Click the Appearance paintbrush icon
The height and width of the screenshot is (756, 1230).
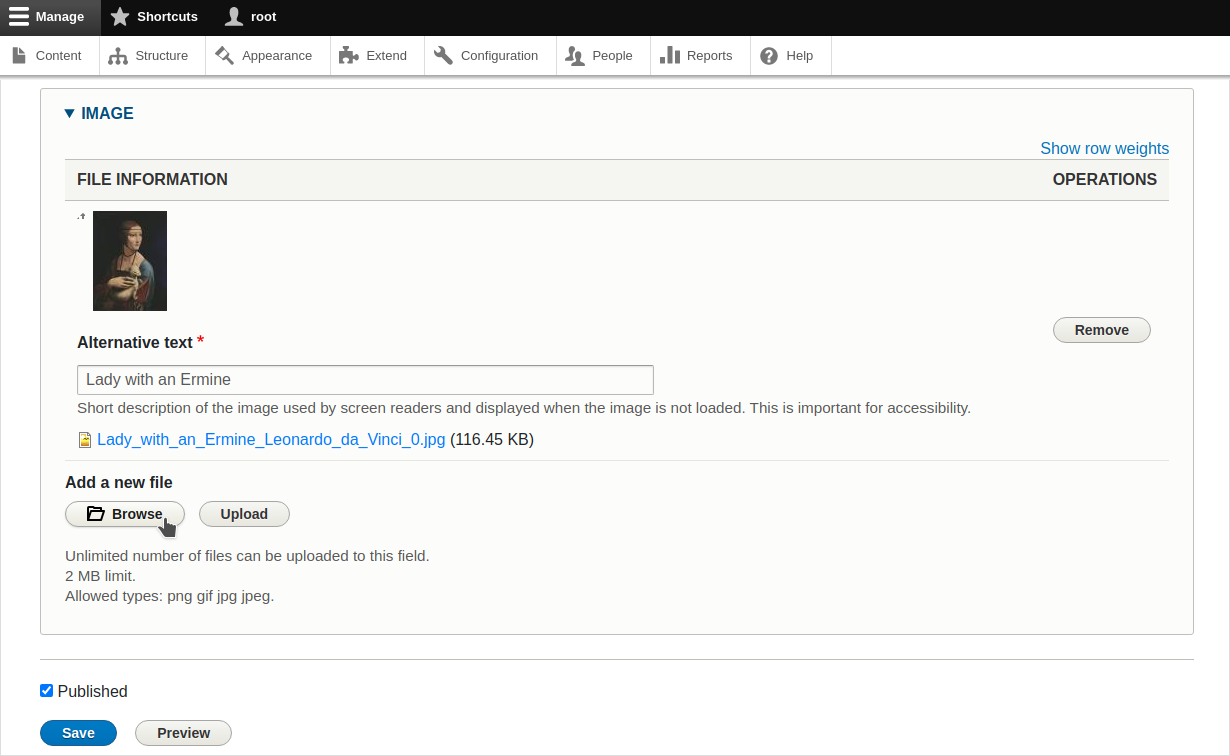coord(224,55)
